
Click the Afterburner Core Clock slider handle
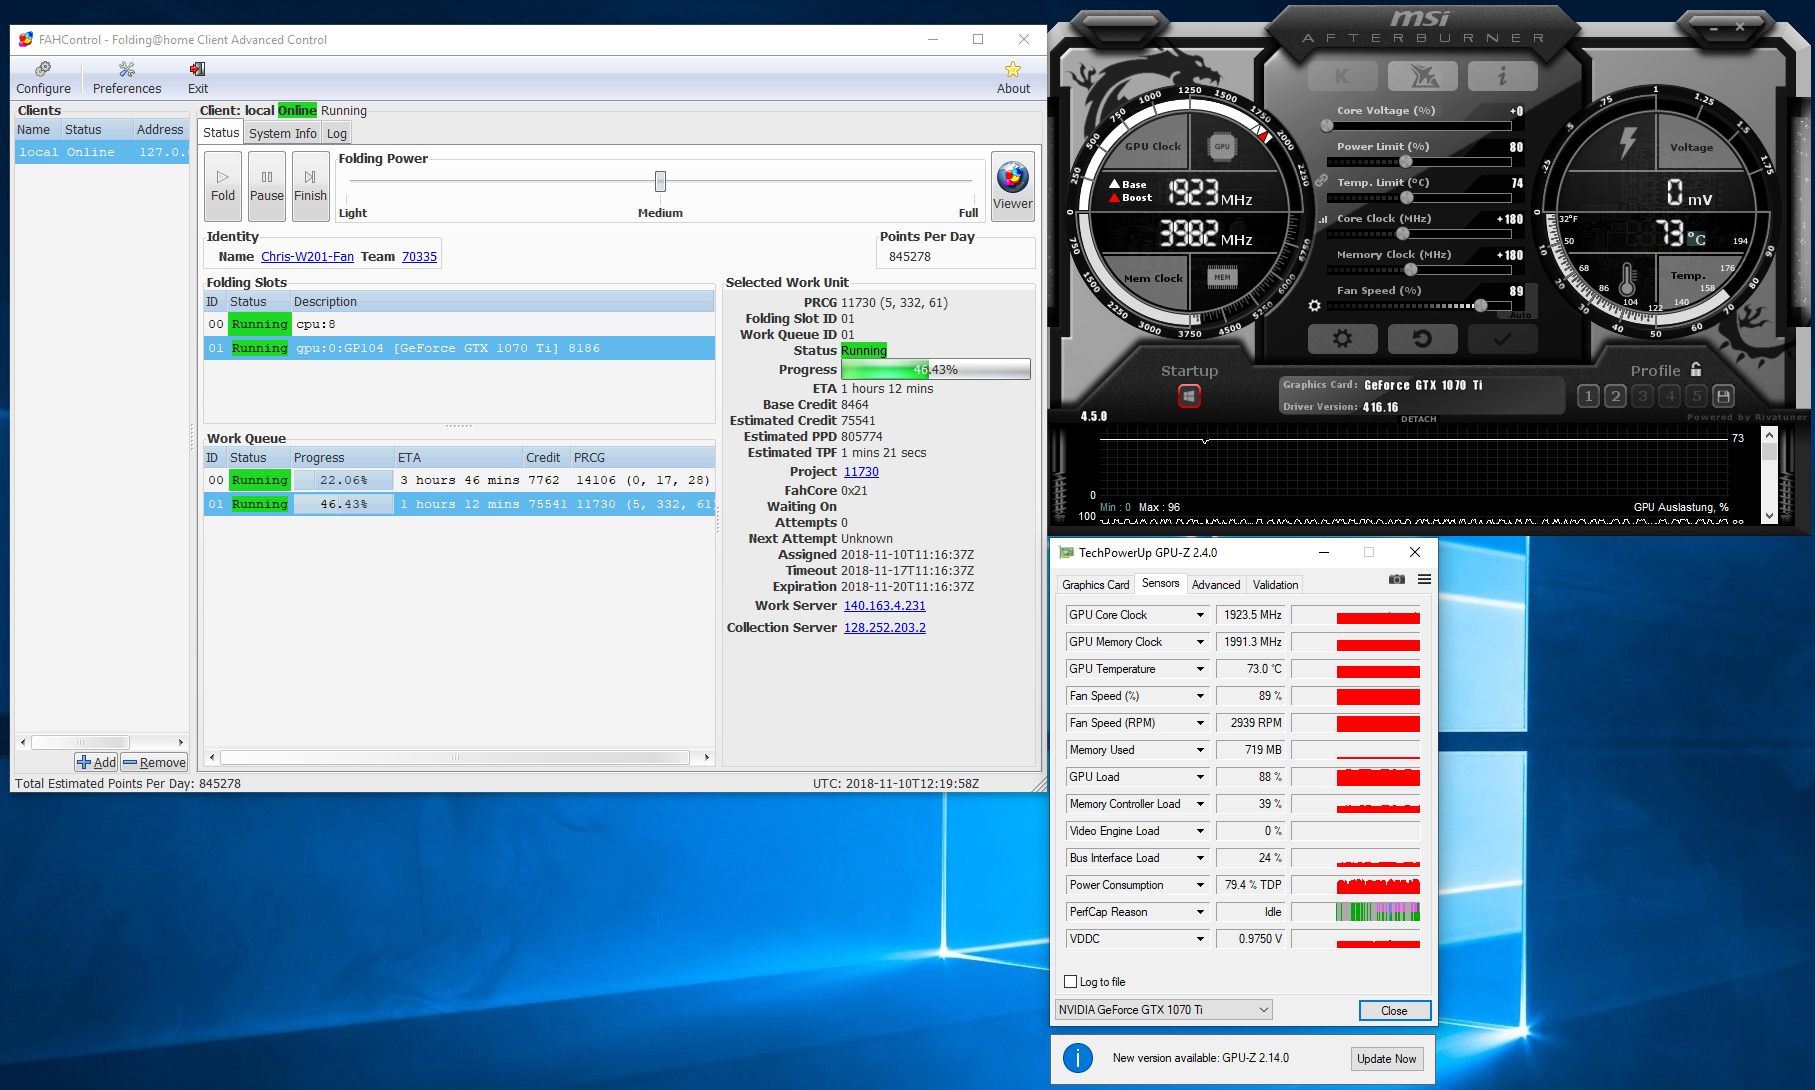click(x=1403, y=234)
